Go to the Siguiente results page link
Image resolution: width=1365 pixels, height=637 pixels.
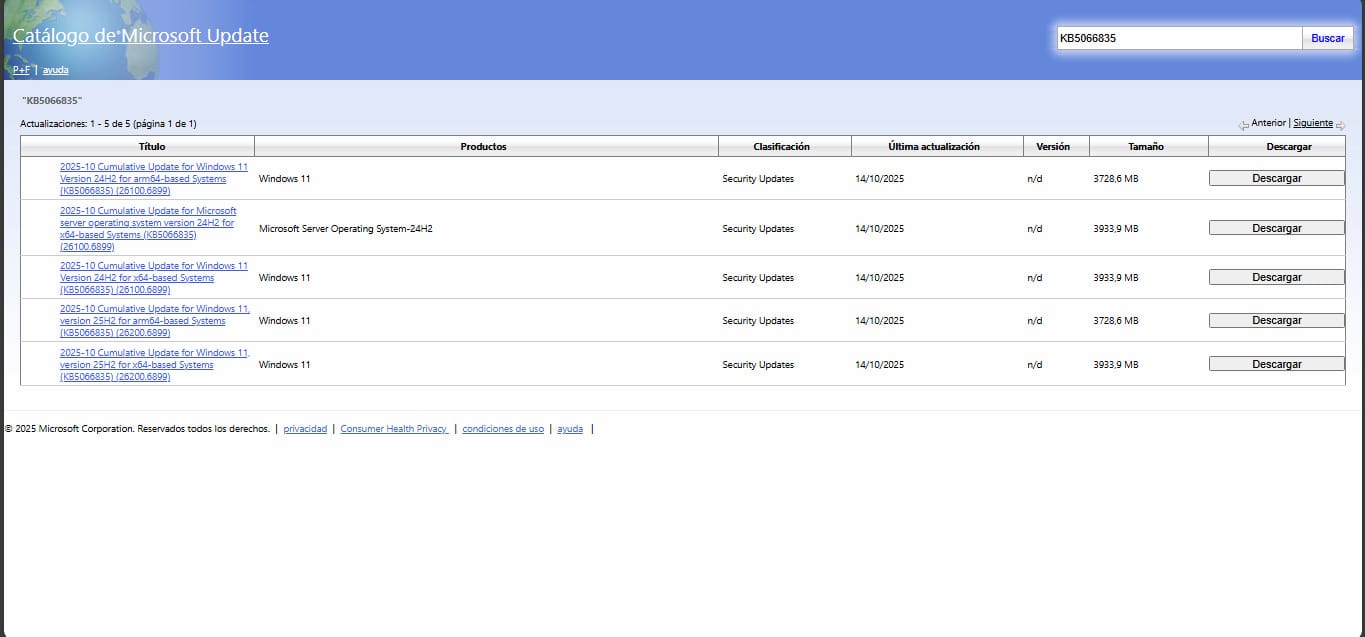(1312, 123)
